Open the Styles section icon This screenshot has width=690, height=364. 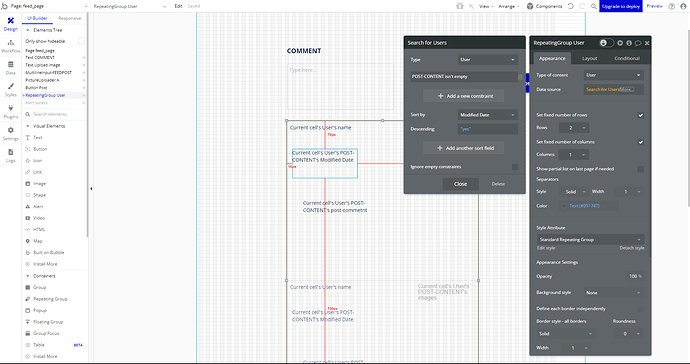(x=11, y=90)
